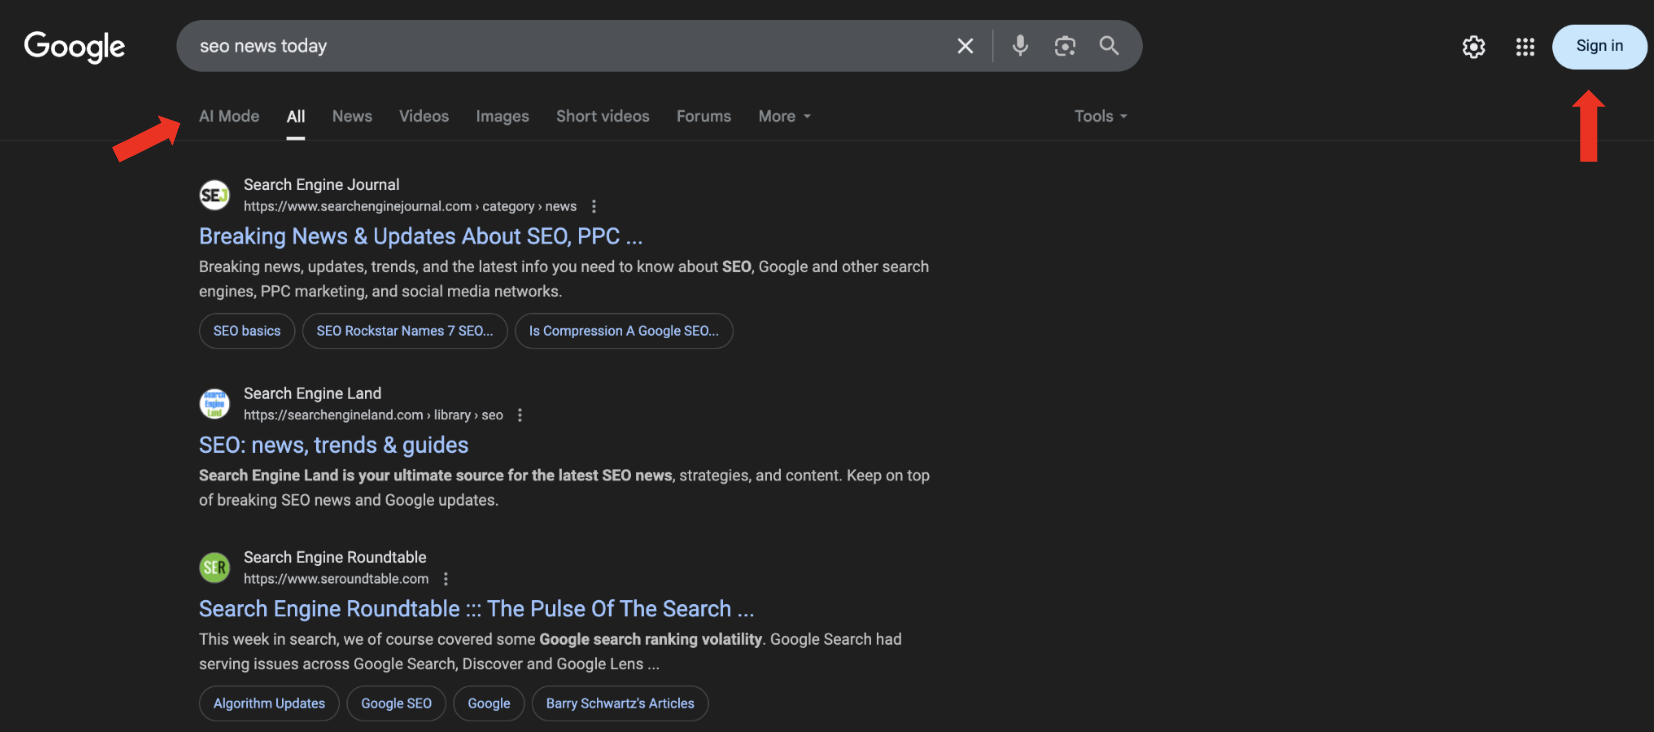The width and height of the screenshot is (1654, 732).
Task: Open the Google apps grid
Action: [1525, 47]
